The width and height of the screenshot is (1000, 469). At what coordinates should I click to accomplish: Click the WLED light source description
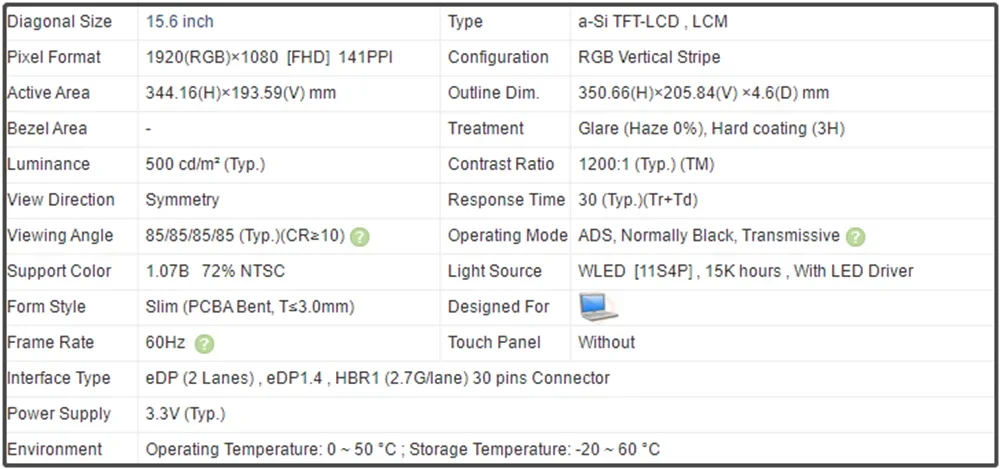click(x=746, y=271)
